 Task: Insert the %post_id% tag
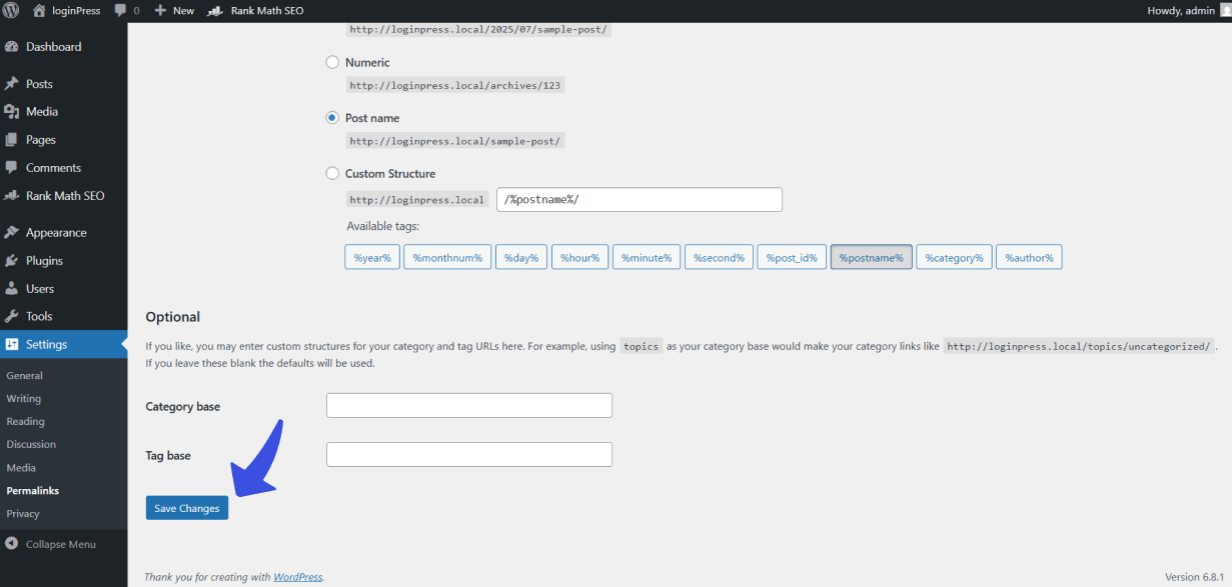click(792, 258)
